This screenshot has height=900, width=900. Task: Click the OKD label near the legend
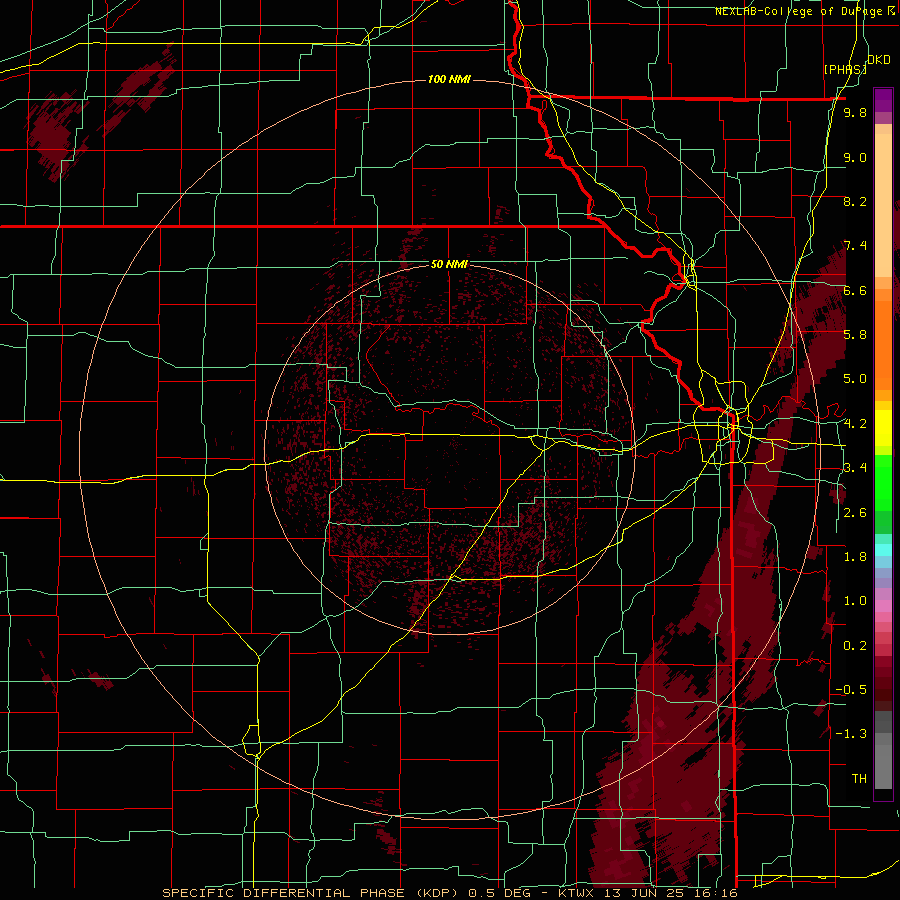click(878, 60)
